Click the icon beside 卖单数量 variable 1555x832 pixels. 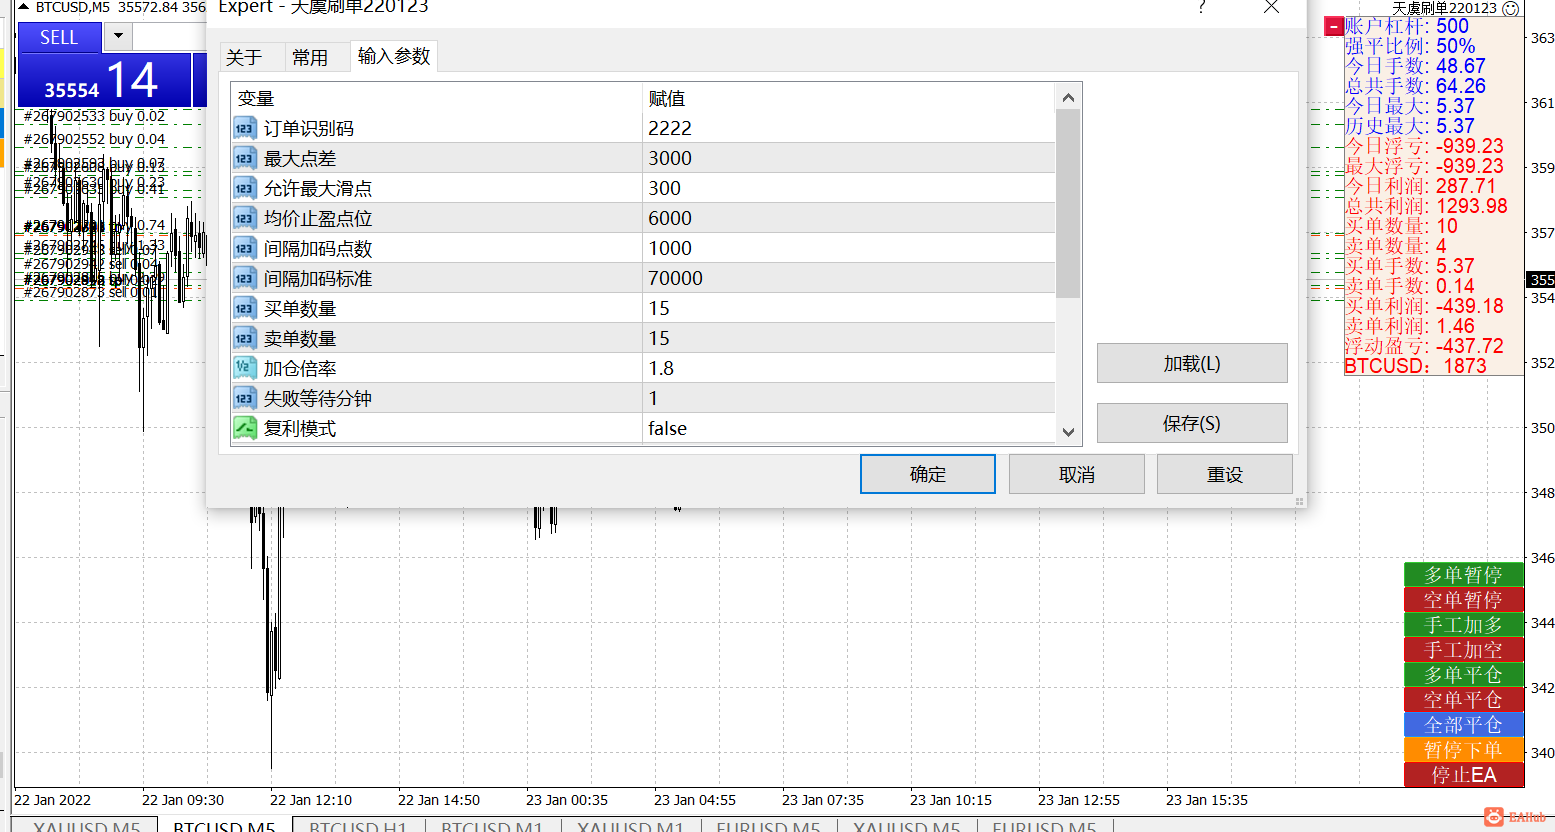[x=245, y=338]
